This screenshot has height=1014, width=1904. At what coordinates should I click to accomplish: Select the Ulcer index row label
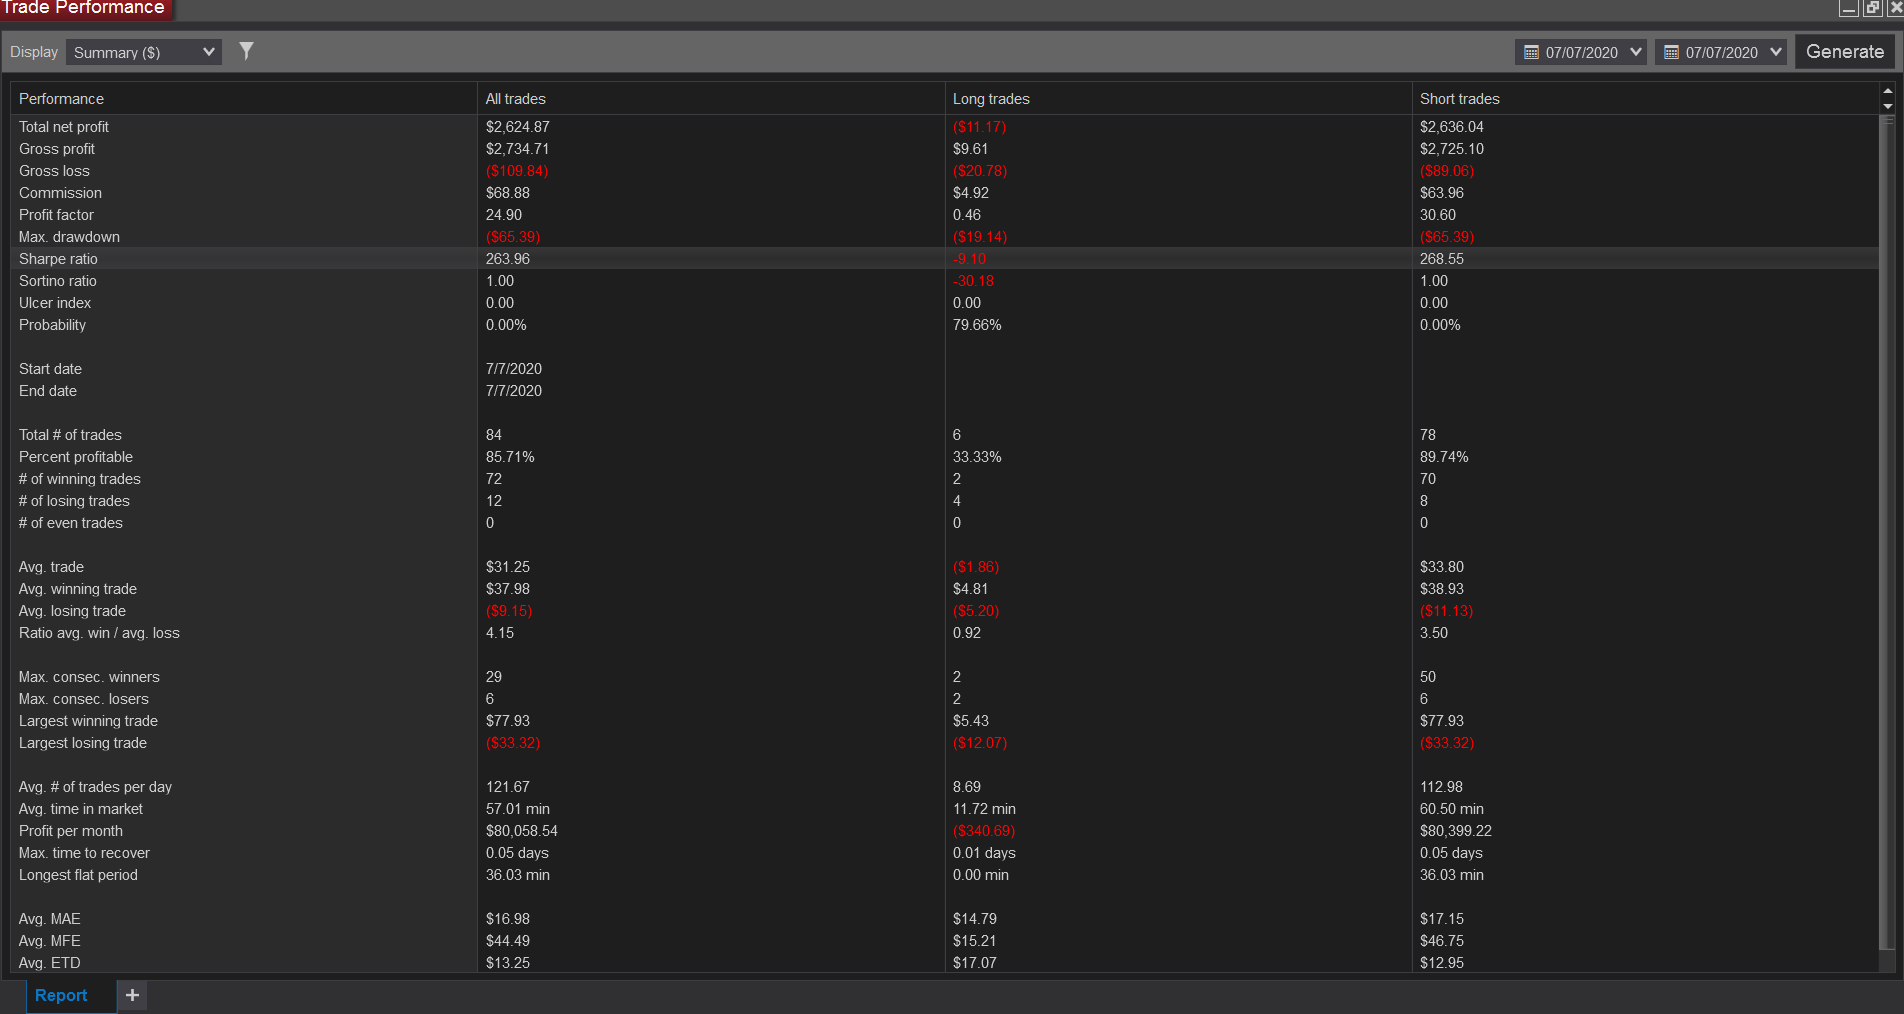(x=55, y=303)
